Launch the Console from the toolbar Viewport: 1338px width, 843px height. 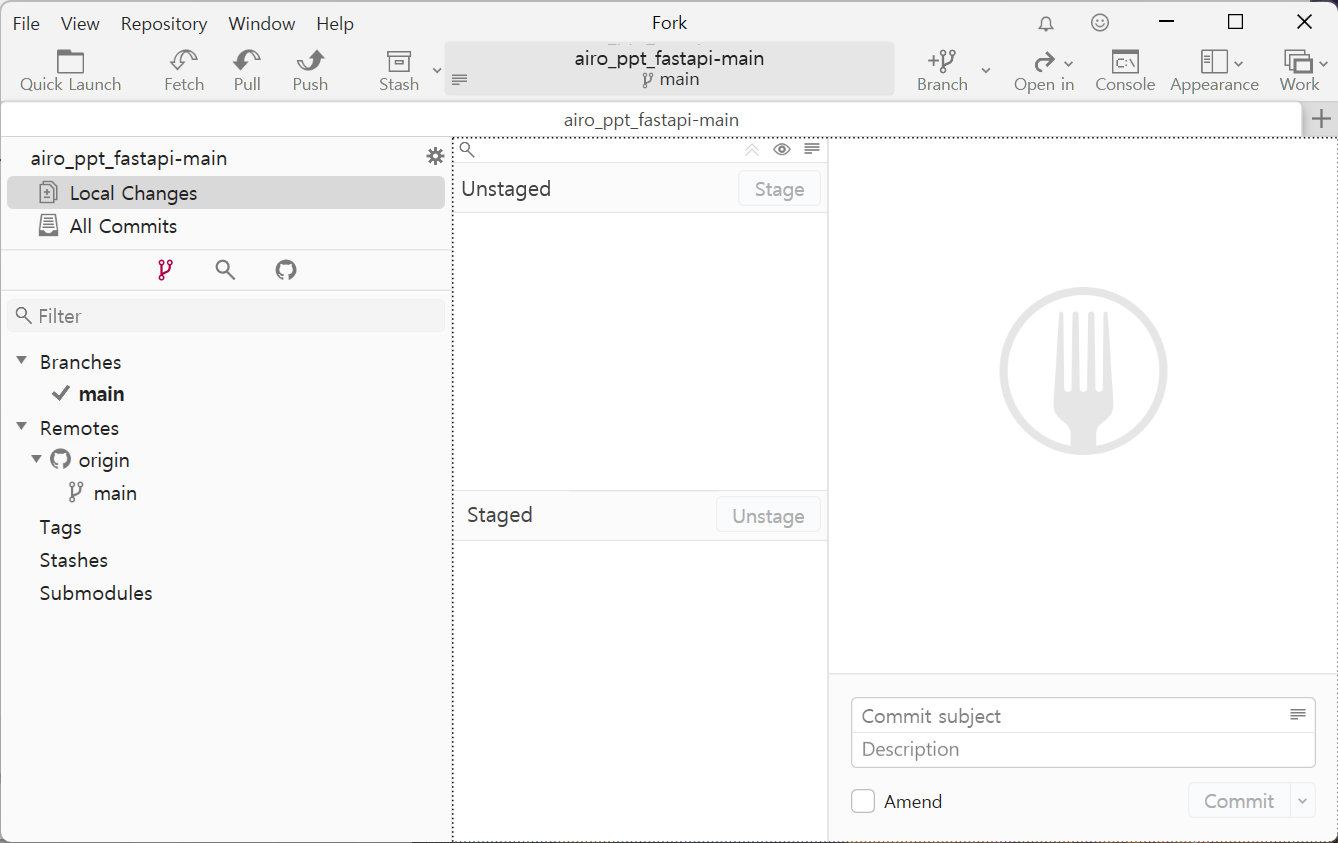coord(1125,71)
